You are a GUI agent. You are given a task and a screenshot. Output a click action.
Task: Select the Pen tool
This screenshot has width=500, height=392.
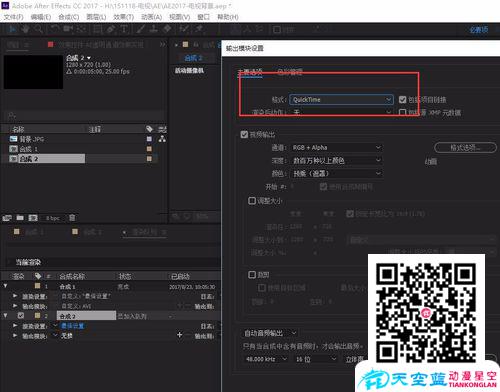pyautogui.click(x=111, y=29)
